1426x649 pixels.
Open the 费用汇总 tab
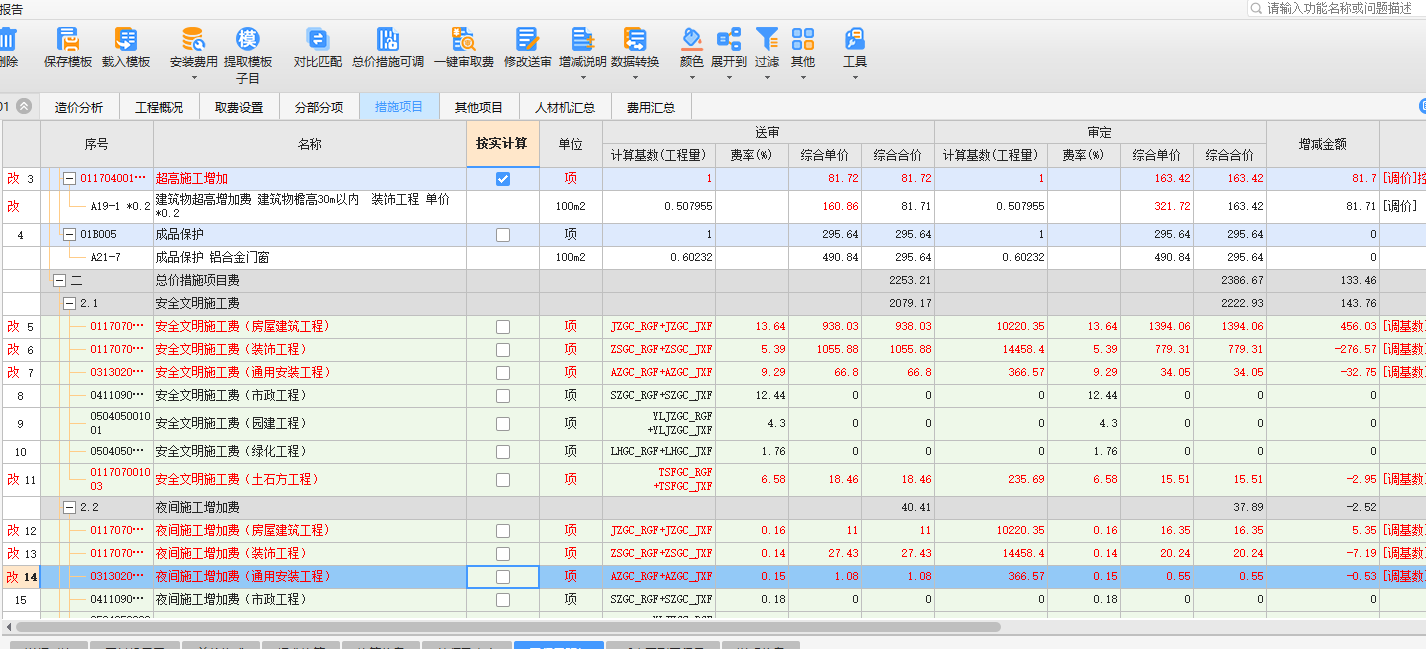pos(651,107)
